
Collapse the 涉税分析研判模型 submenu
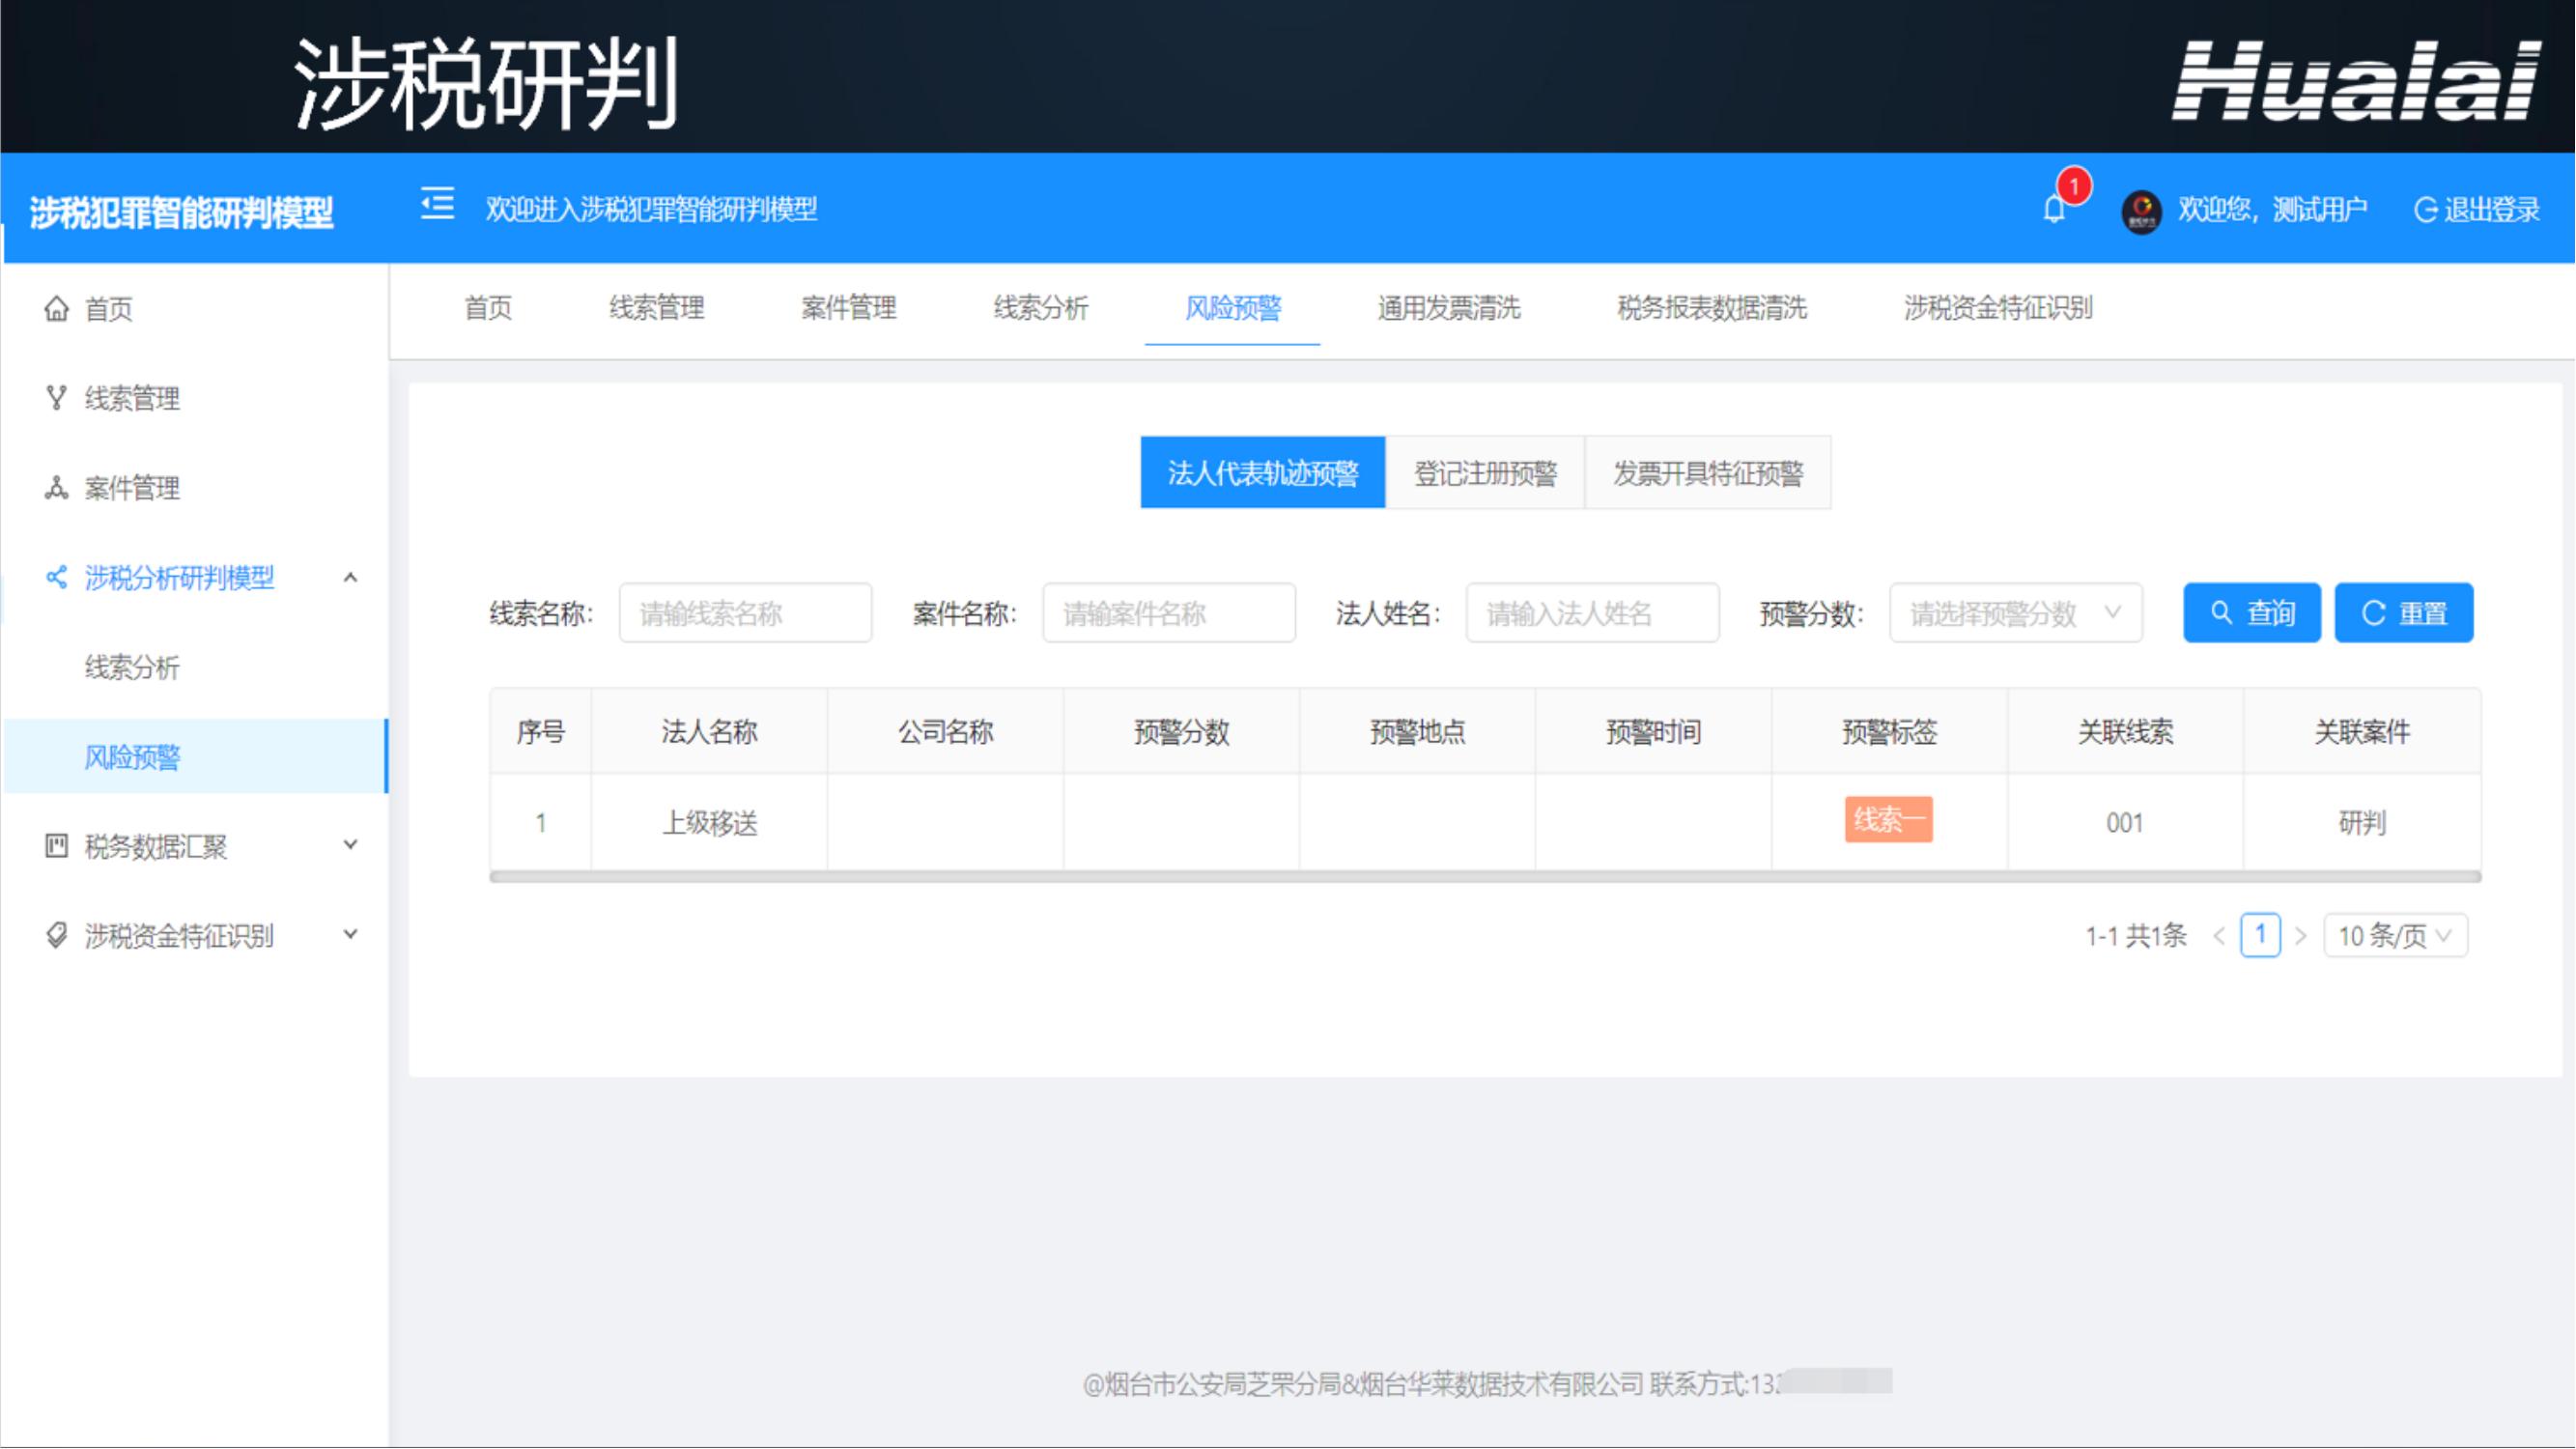click(350, 577)
